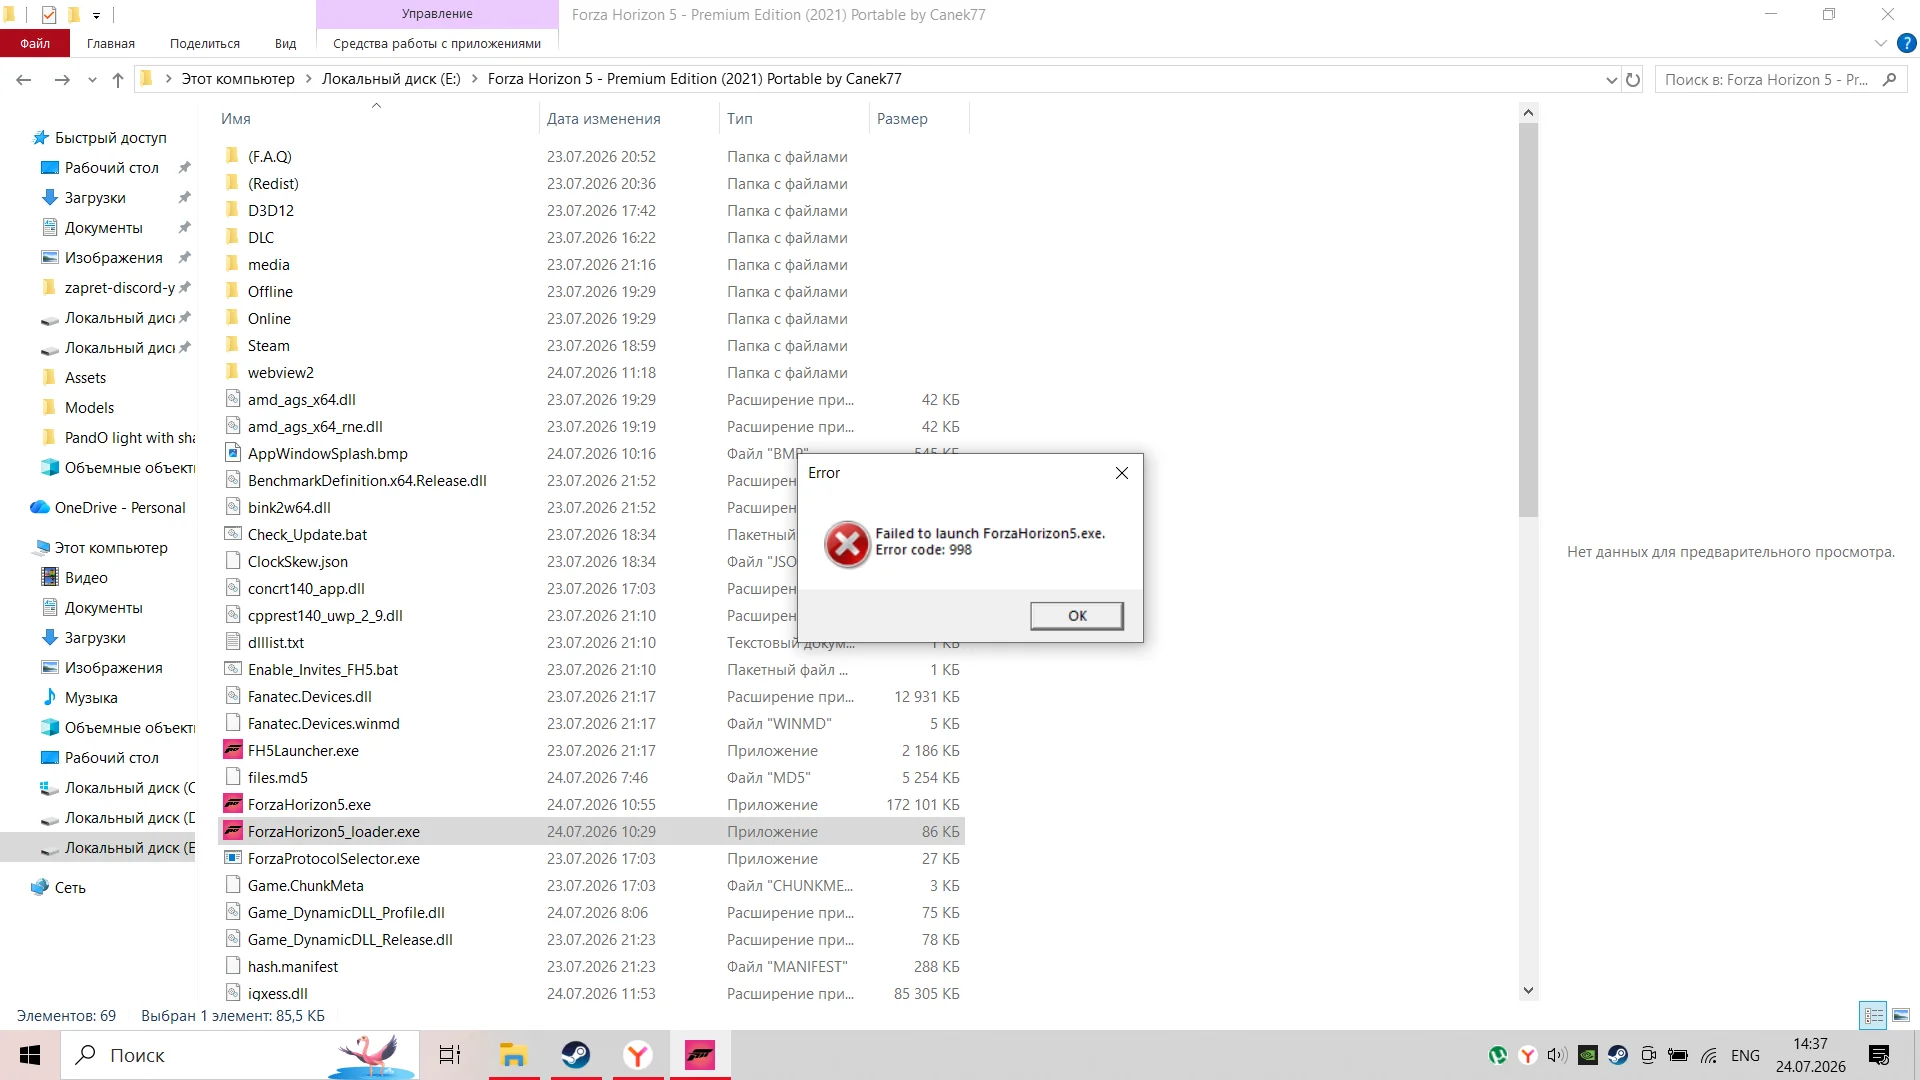Viewport: 1920px width, 1080px height.
Task: Open File Explorer taskbar icon
Action: [x=513, y=1055]
